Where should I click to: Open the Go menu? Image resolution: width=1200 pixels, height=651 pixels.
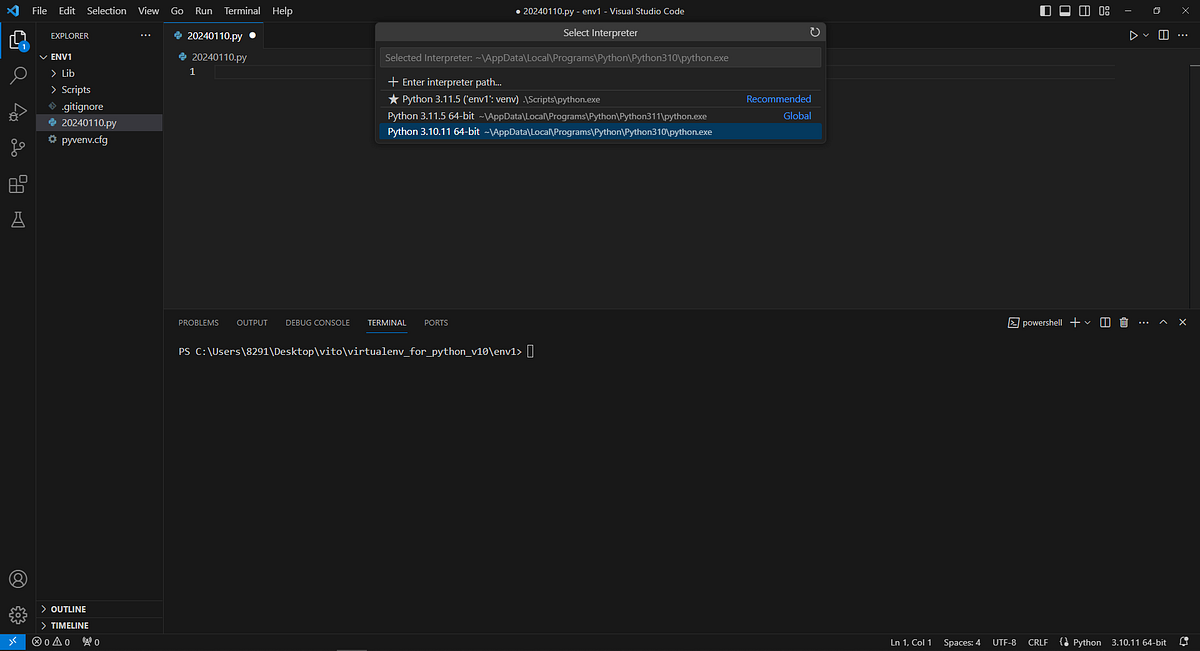click(177, 11)
